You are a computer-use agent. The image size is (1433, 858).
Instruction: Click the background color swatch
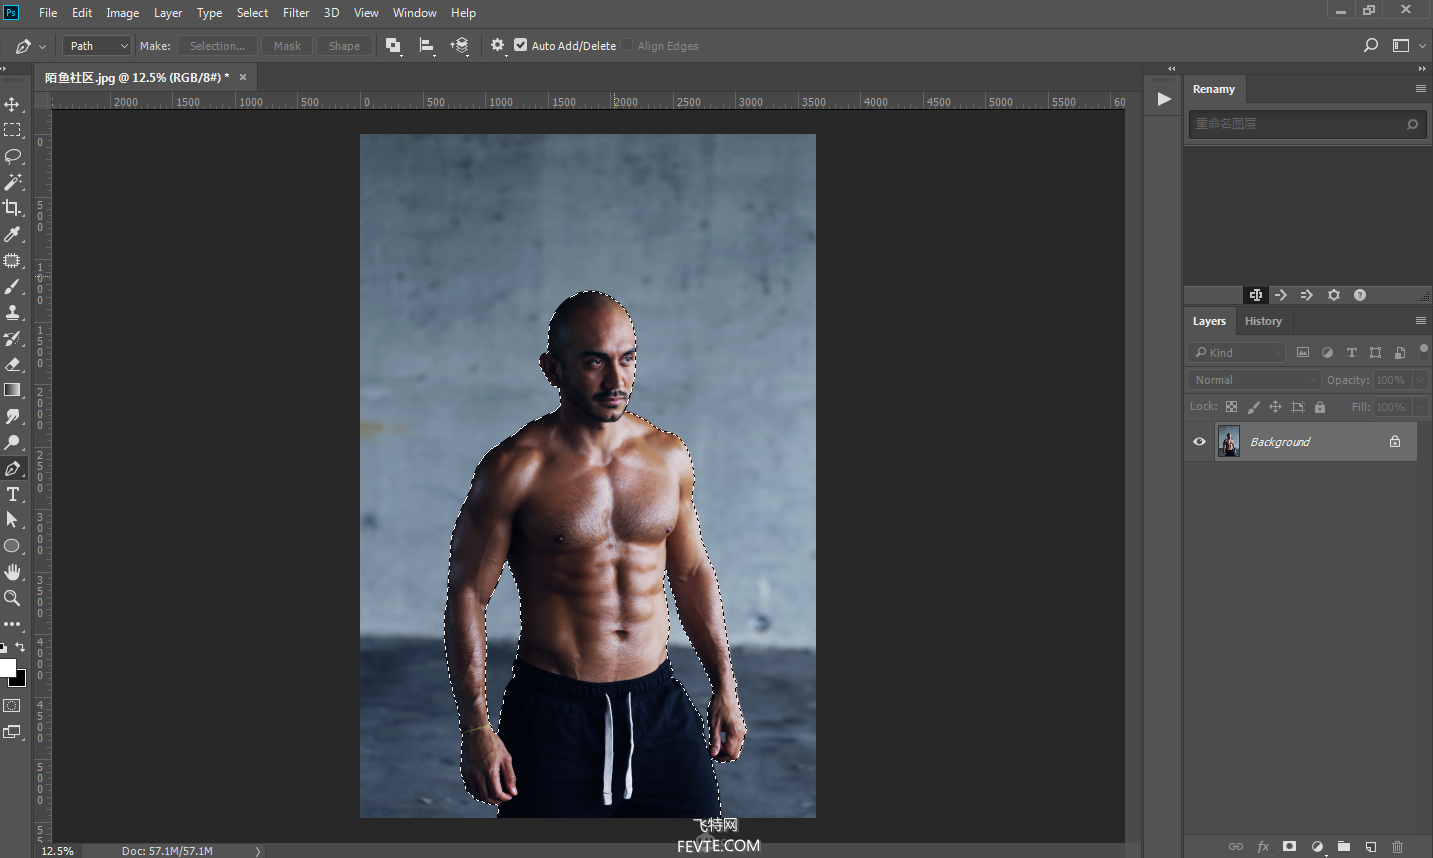tap(20, 680)
